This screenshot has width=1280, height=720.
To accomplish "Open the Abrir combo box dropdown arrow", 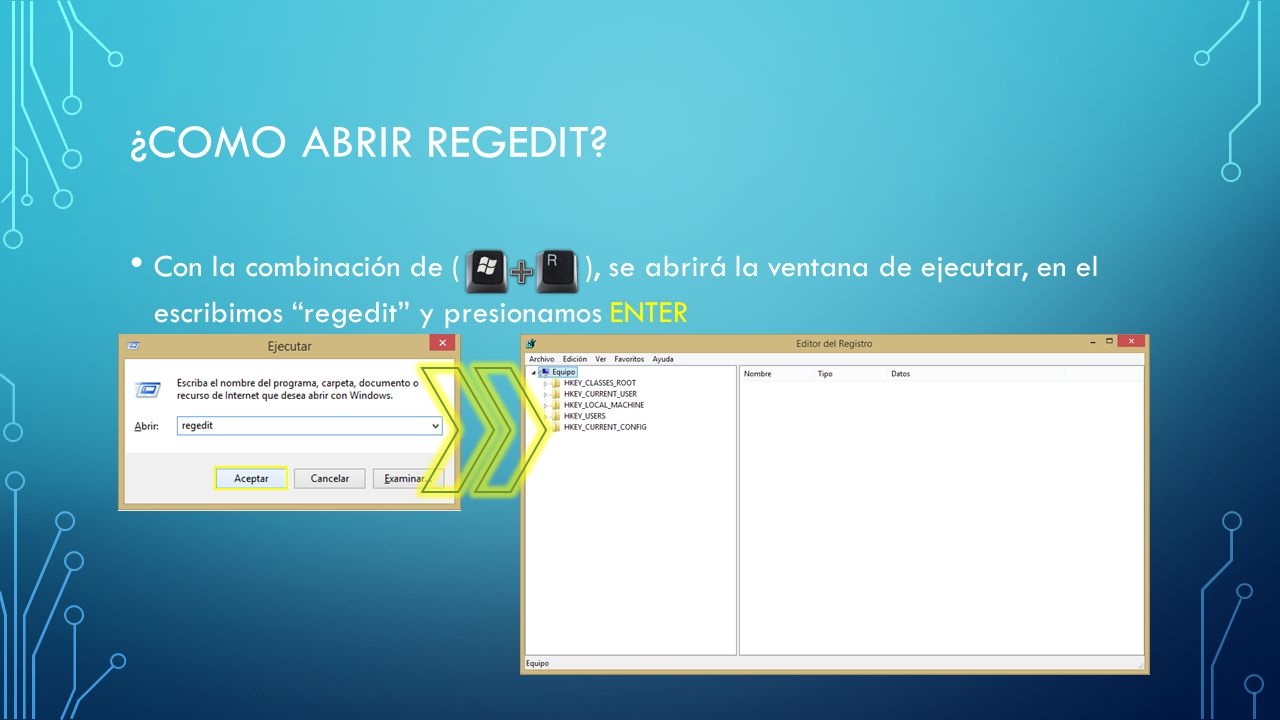I will (435, 426).
